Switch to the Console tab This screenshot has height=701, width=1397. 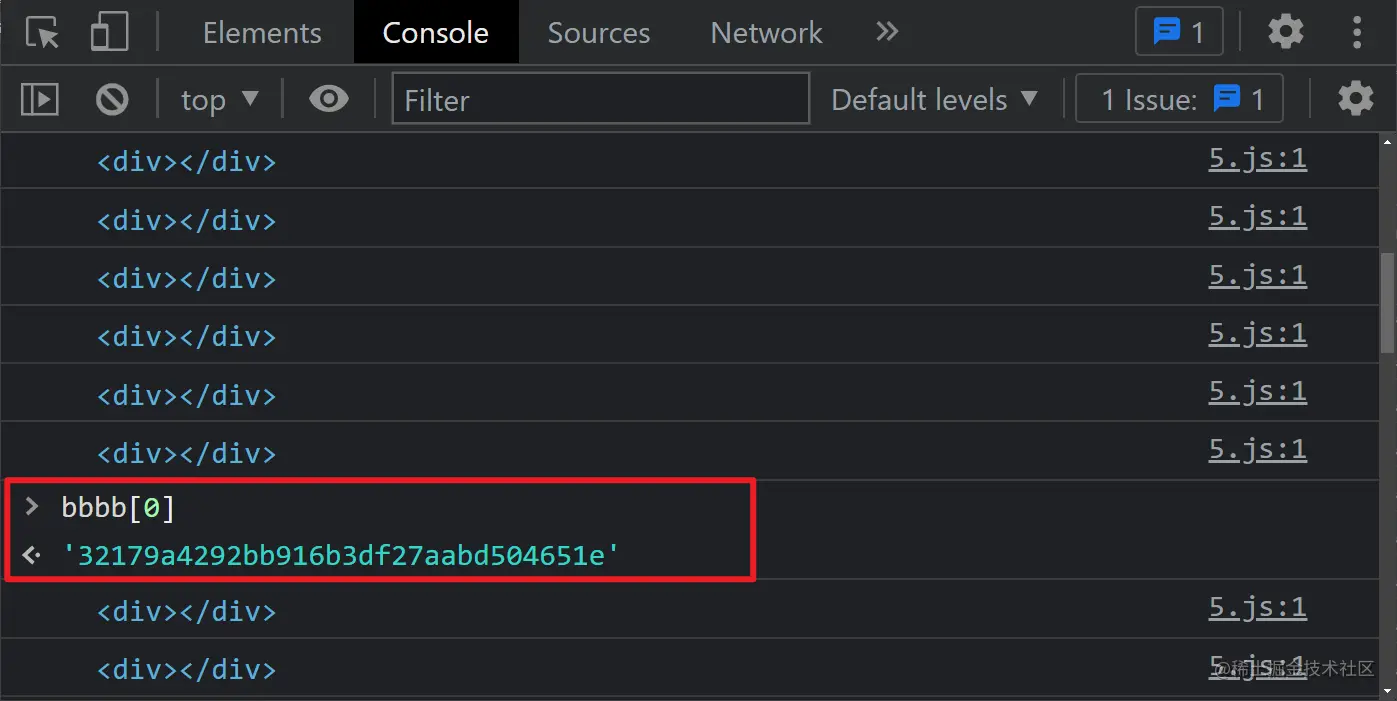436,33
